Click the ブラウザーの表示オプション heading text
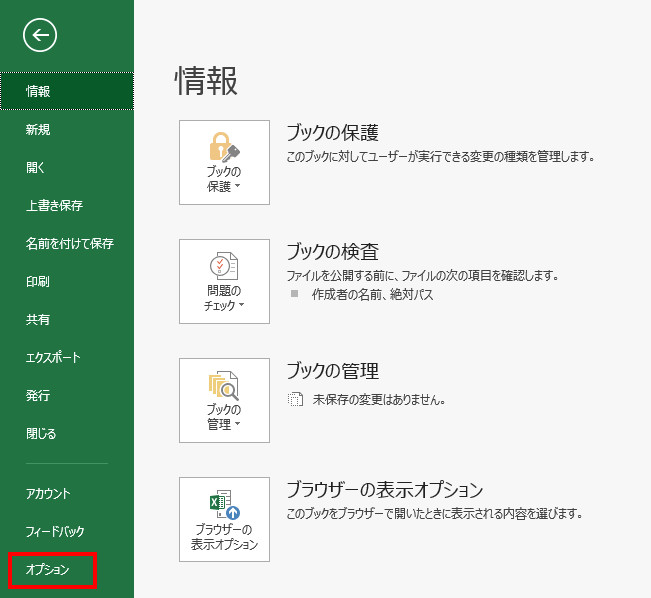Image resolution: width=651 pixels, height=598 pixels. pos(385,490)
